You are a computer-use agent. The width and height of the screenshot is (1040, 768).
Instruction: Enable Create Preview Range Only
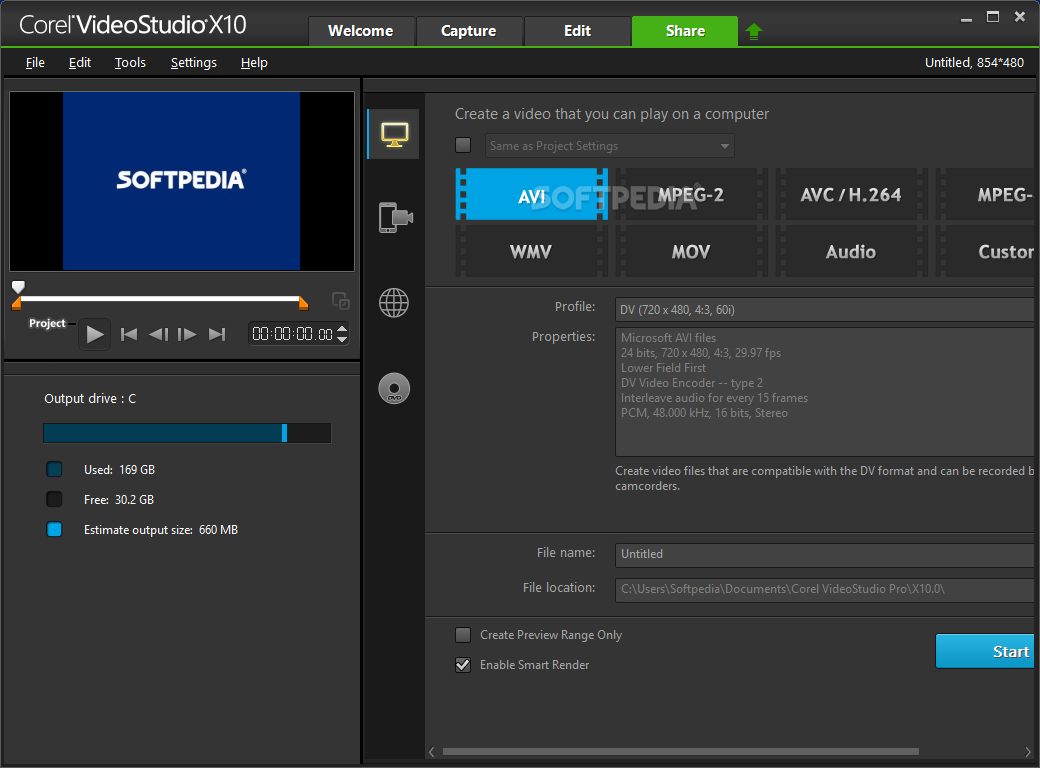click(x=463, y=635)
